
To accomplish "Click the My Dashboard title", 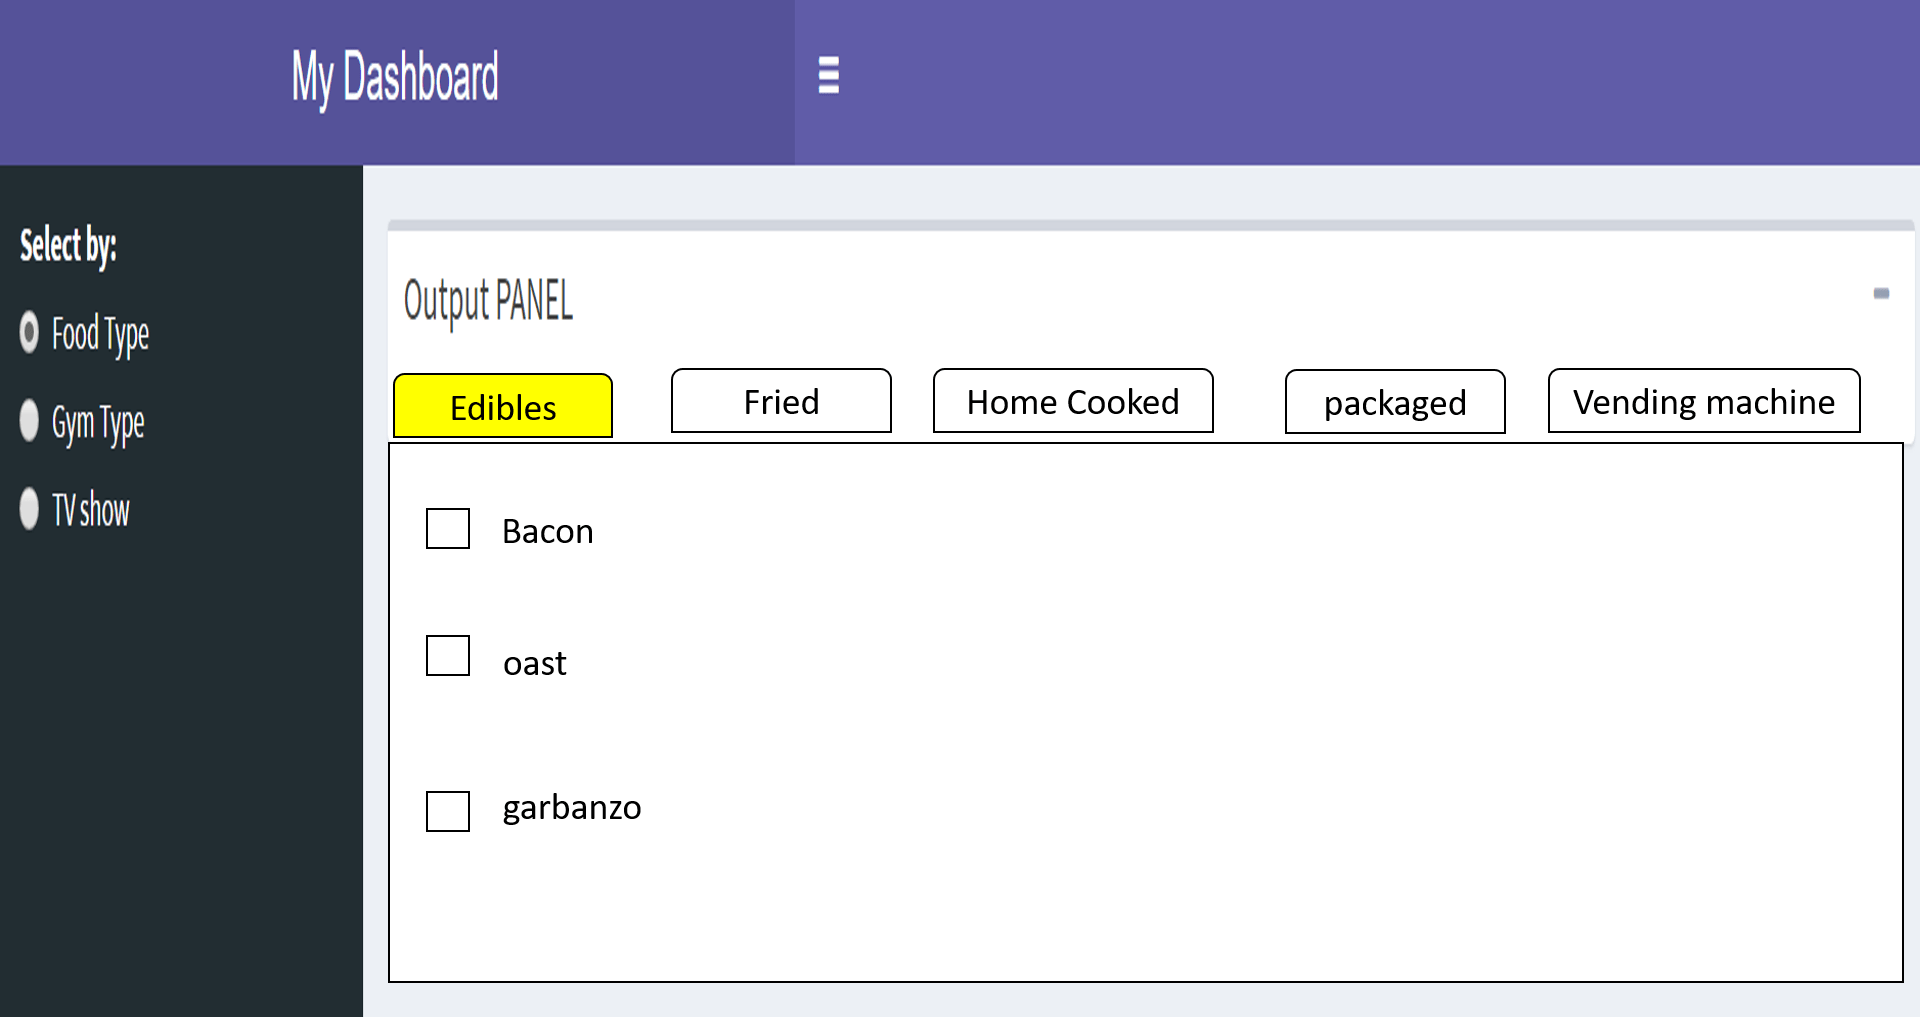I will pos(394,76).
